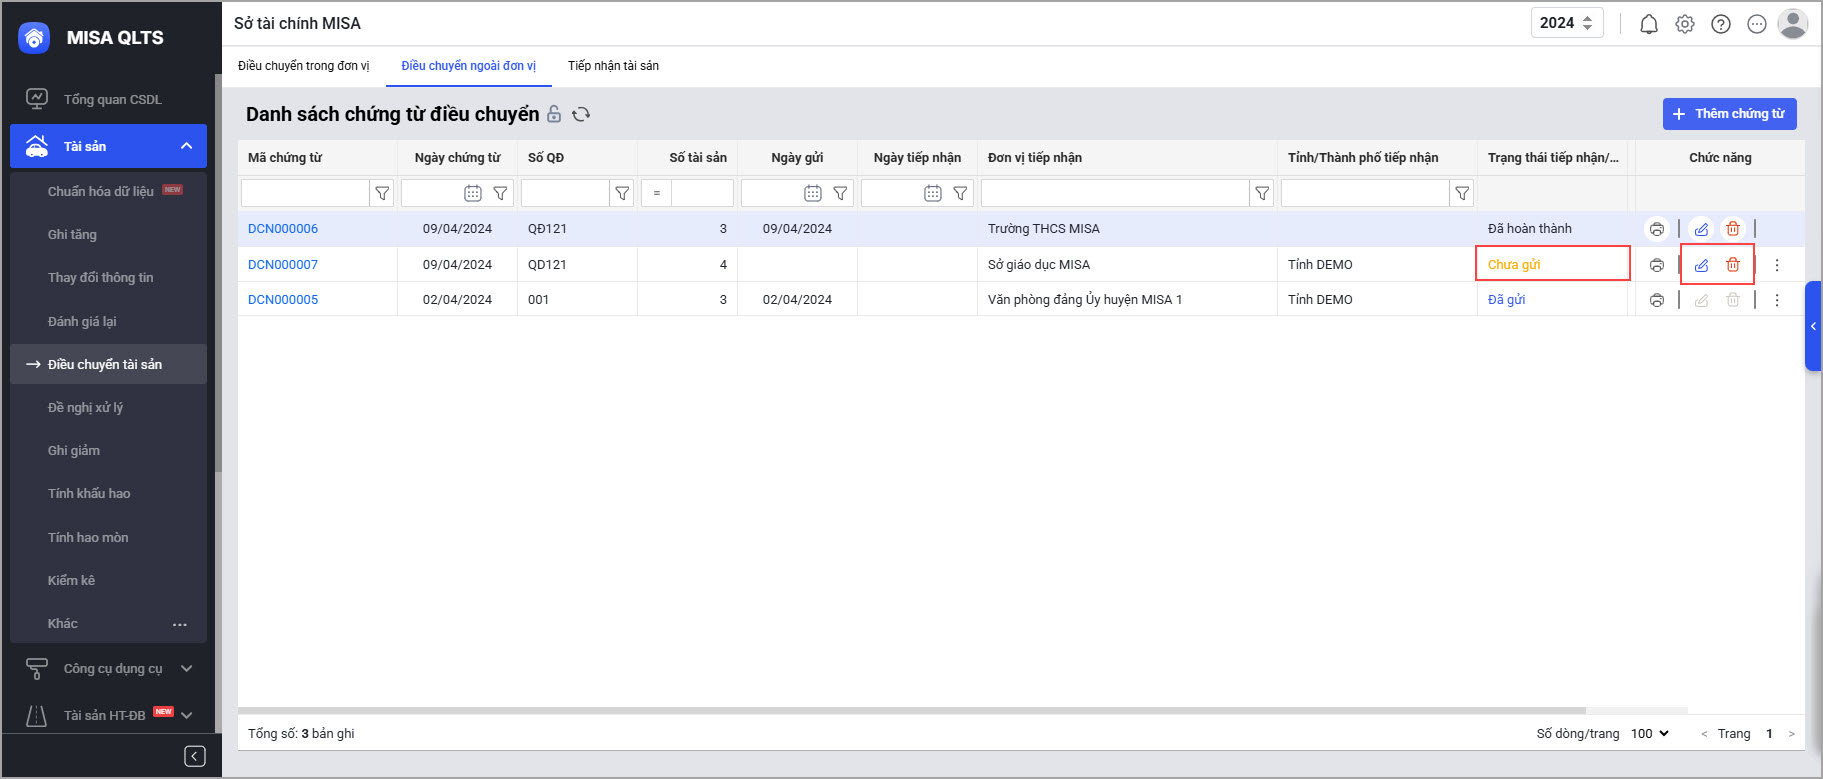Viewport: 1823px width, 779px height.
Task: Click the help question mark icon
Action: [x=1721, y=24]
